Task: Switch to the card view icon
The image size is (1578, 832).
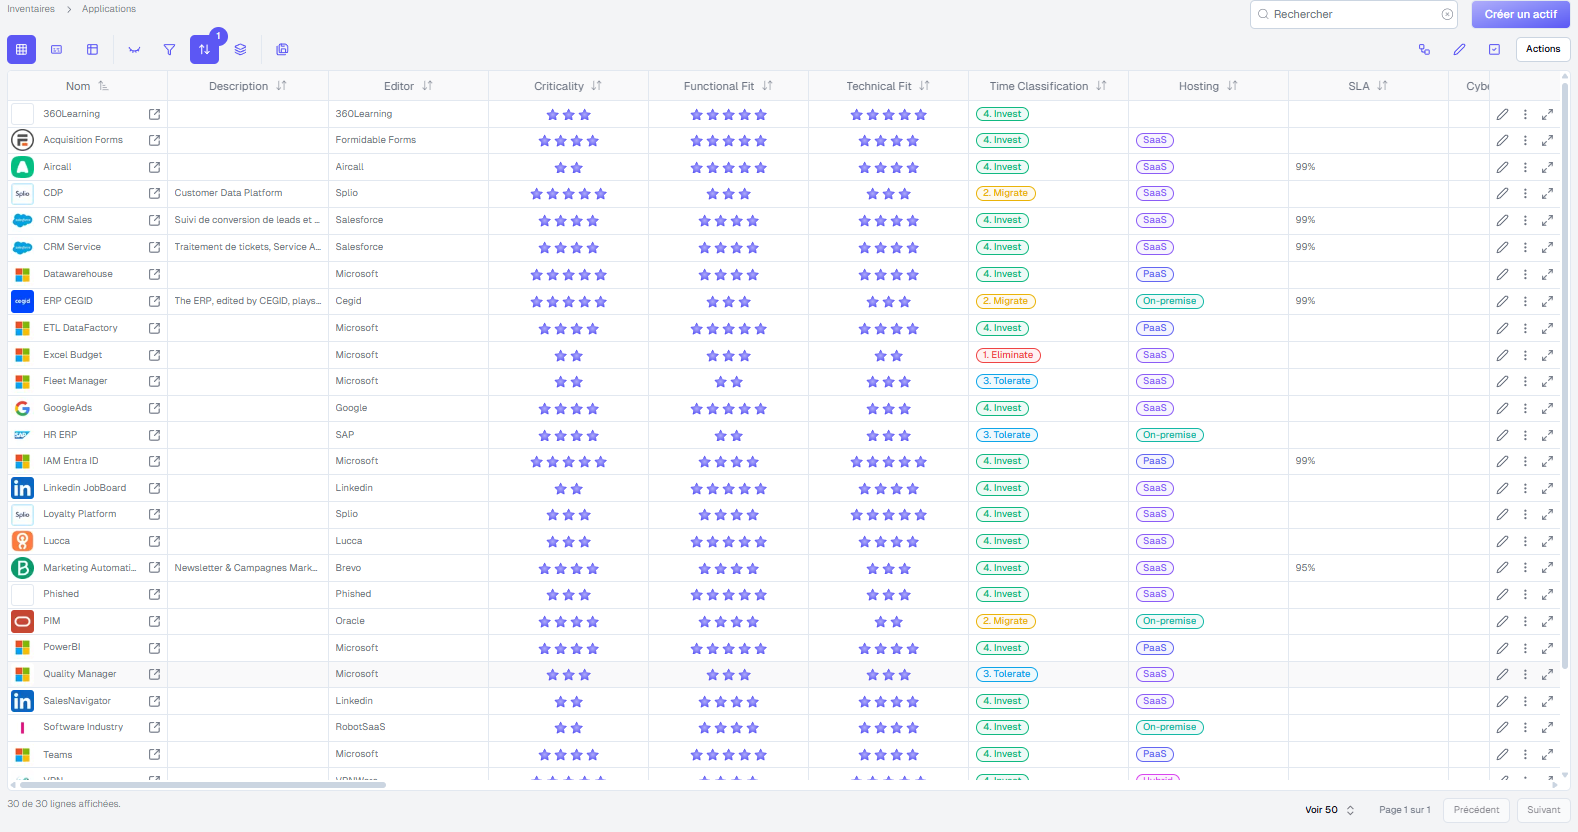Action: (57, 49)
